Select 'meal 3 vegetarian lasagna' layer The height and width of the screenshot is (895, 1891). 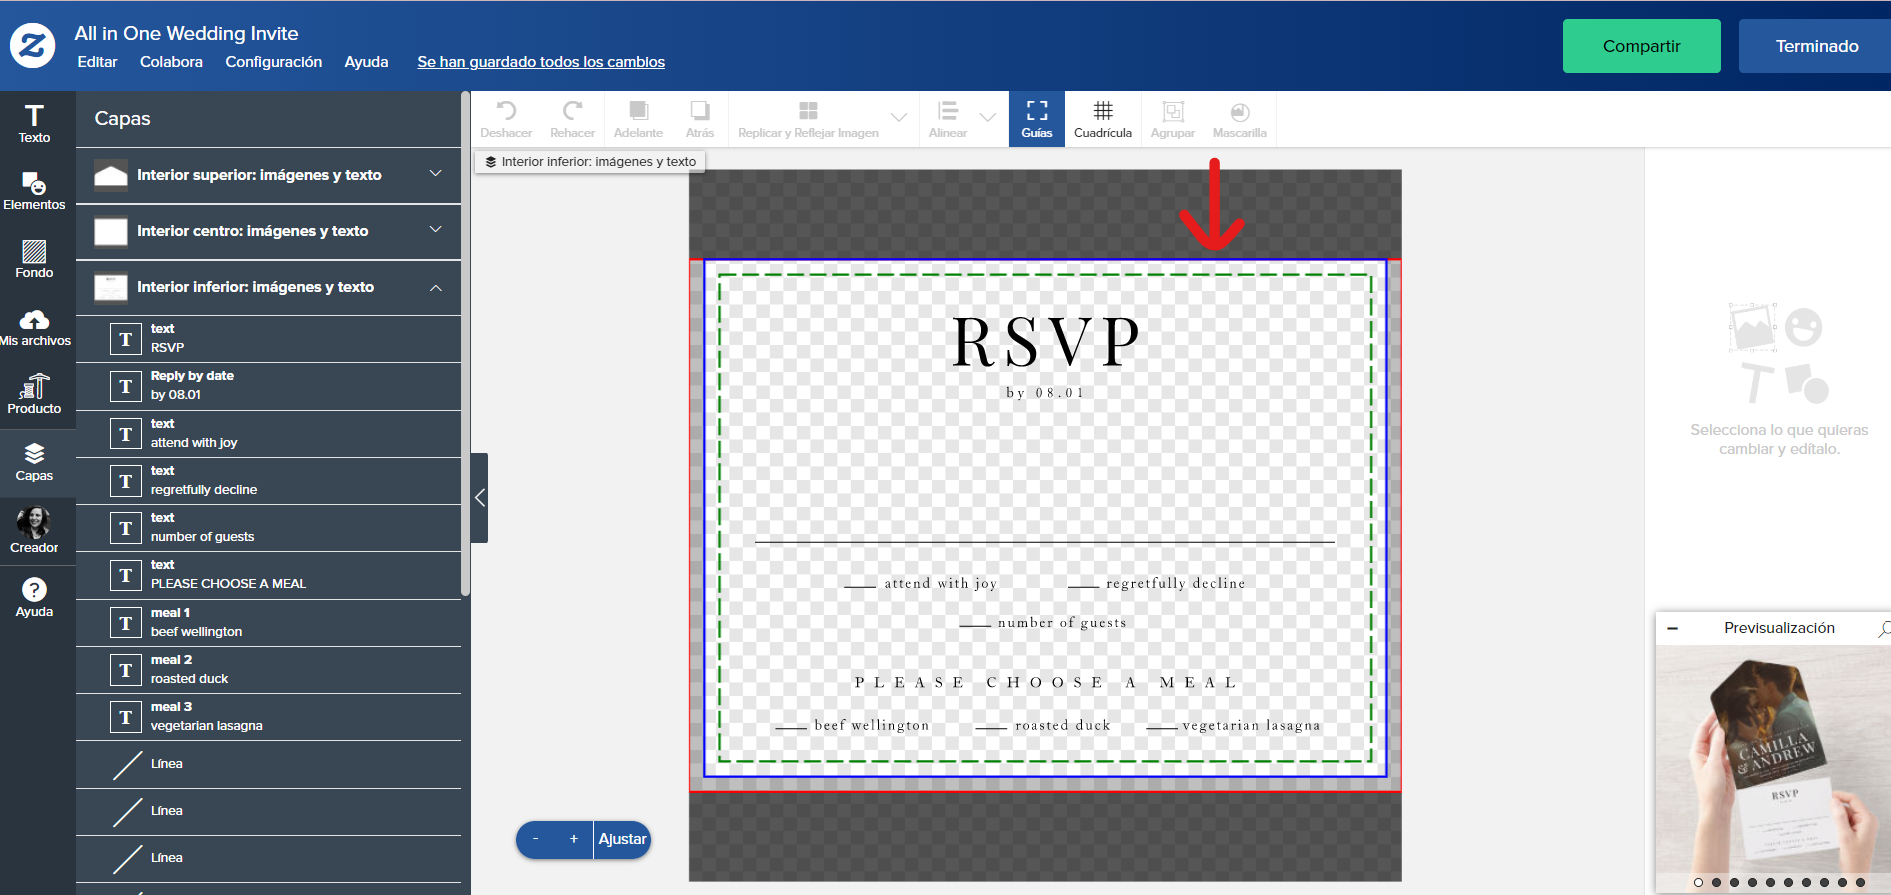pos(268,717)
